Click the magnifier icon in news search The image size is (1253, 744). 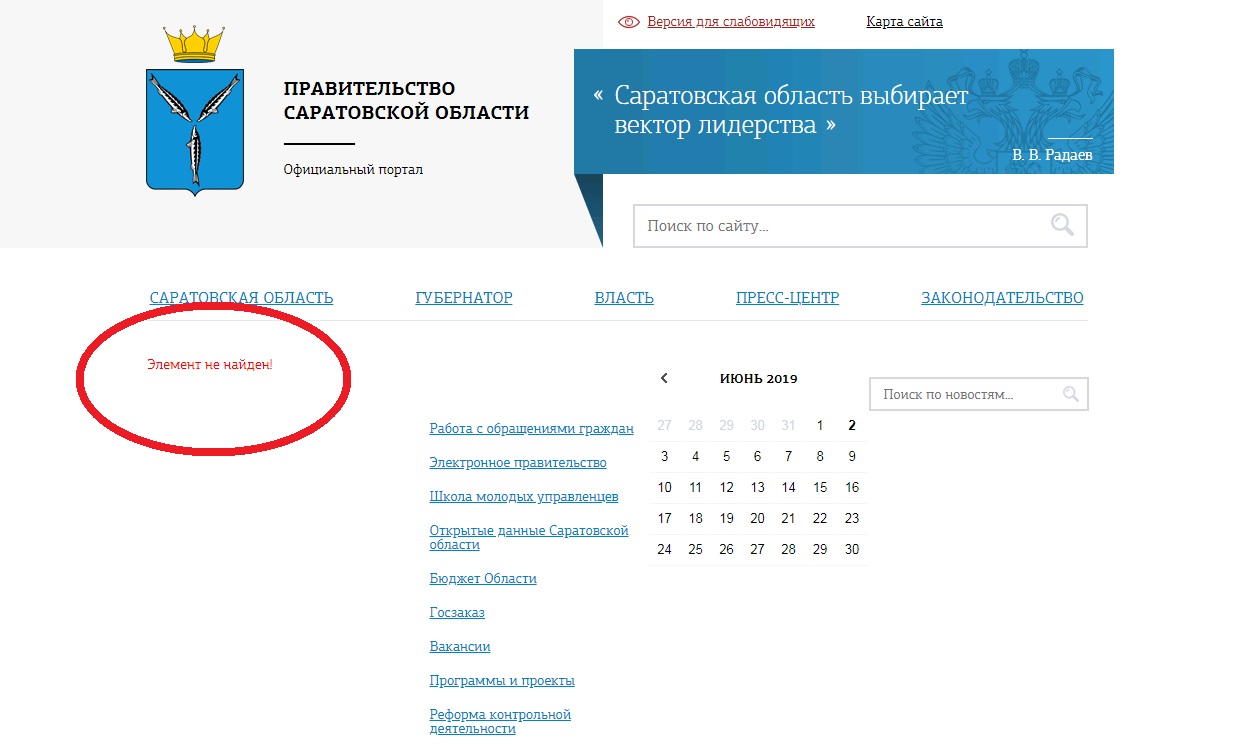[1070, 394]
